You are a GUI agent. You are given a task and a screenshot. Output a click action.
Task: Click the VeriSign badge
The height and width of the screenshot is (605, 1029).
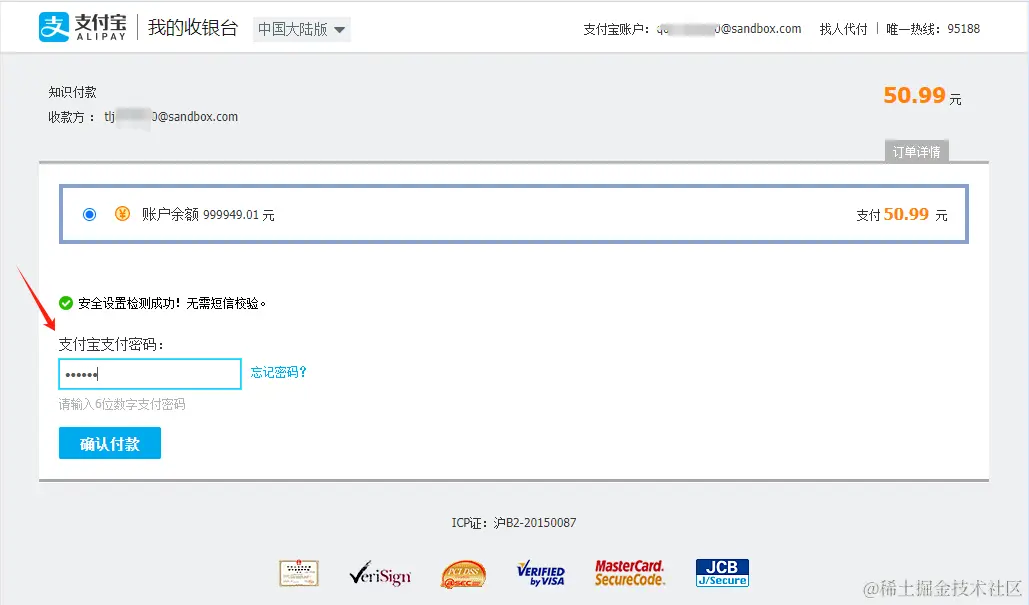(x=380, y=574)
